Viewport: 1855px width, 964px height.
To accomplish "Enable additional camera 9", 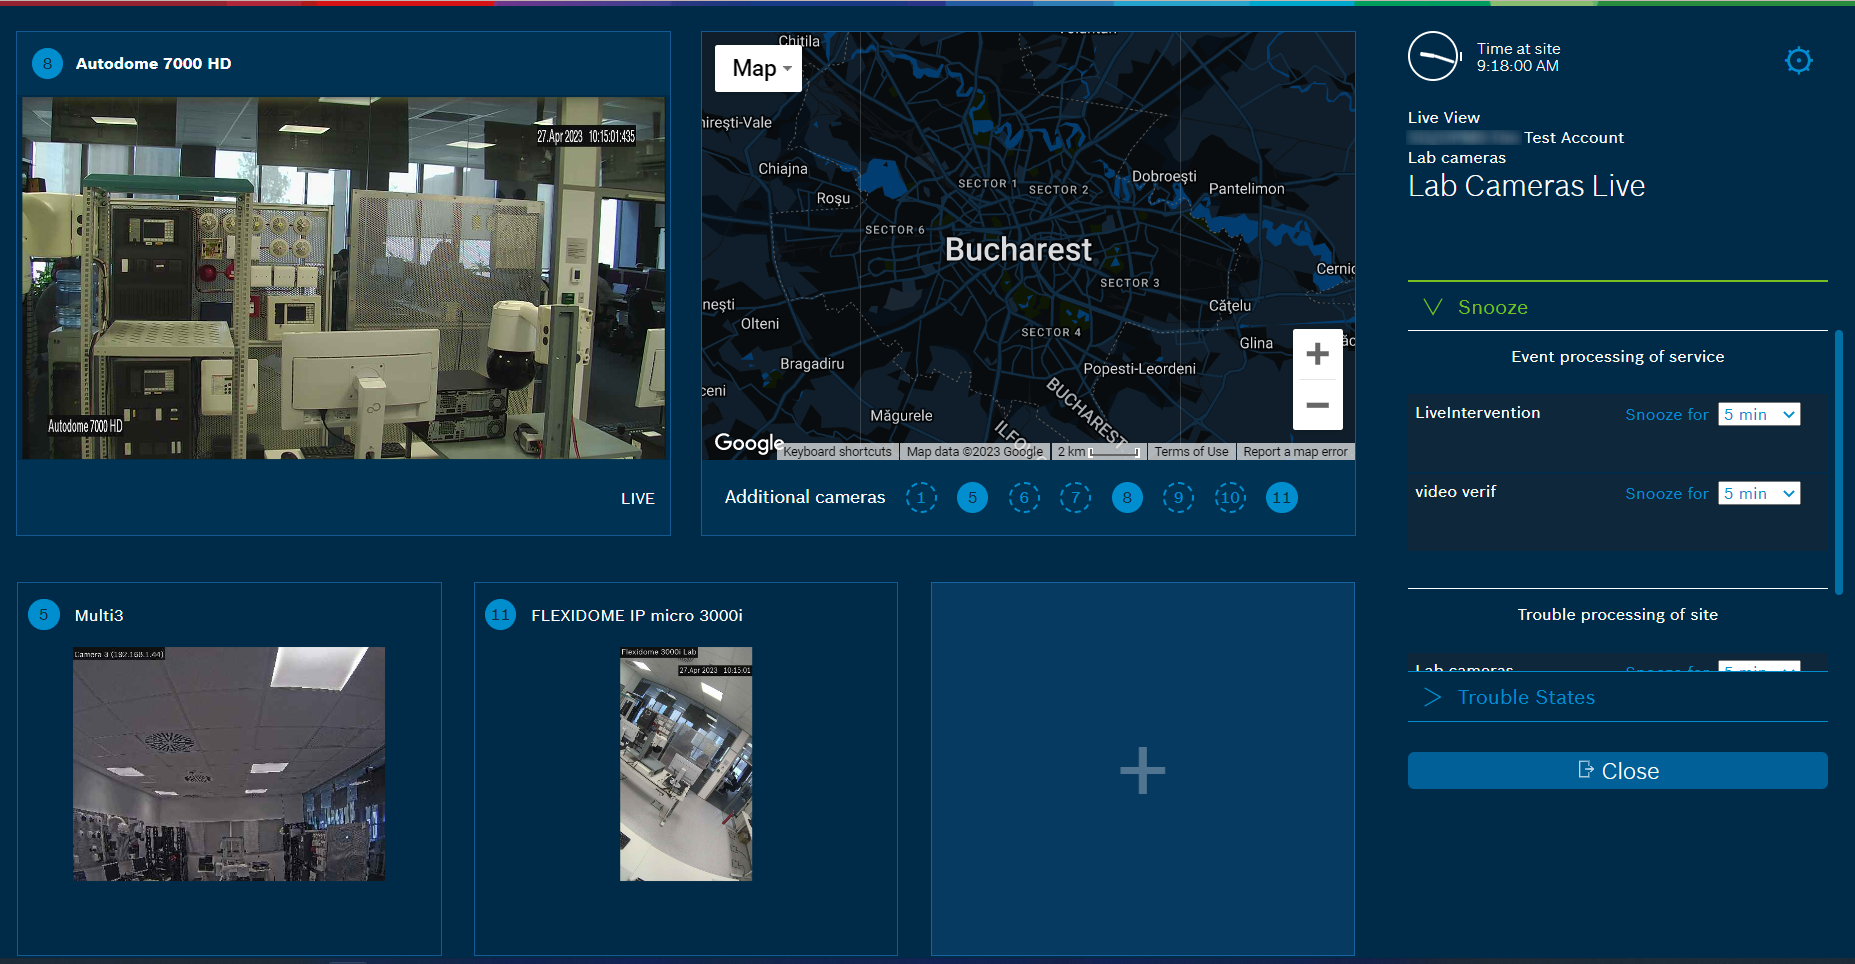I will coord(1178,498).
